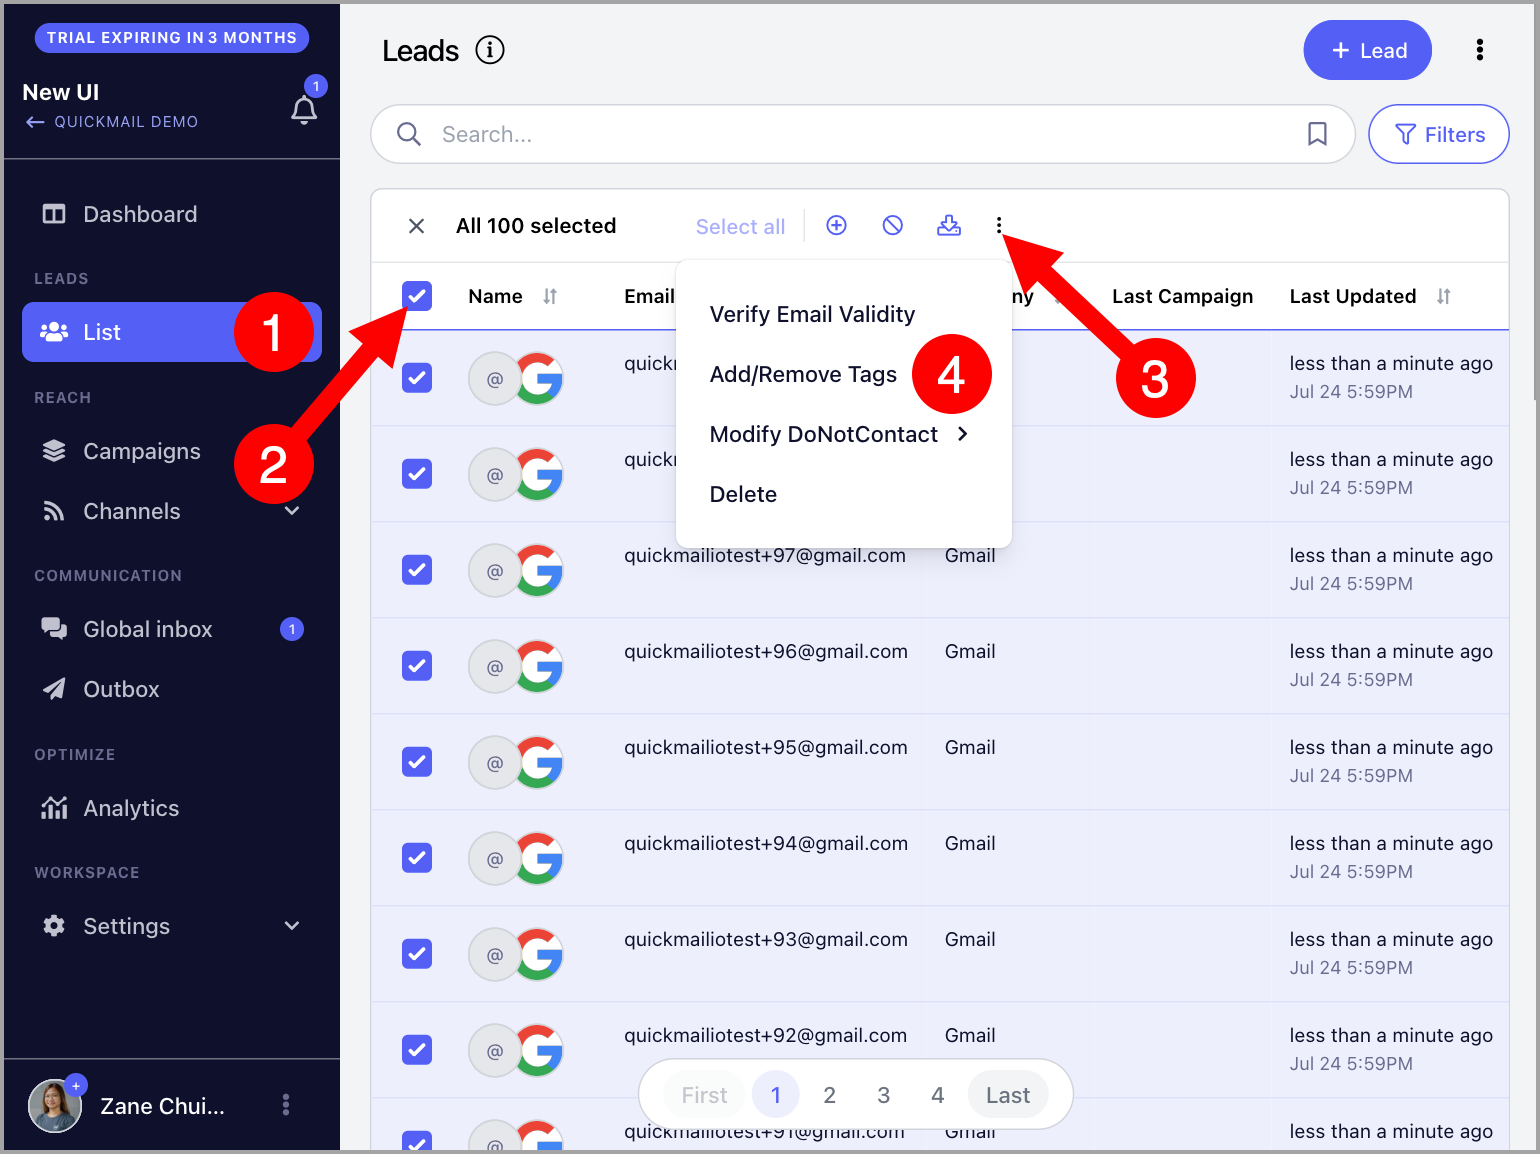Uncheck checkbox for quickmailiotest+97 row
Screen dimensions: 1540x1154
pyautogui.click(x=417, y=570)
